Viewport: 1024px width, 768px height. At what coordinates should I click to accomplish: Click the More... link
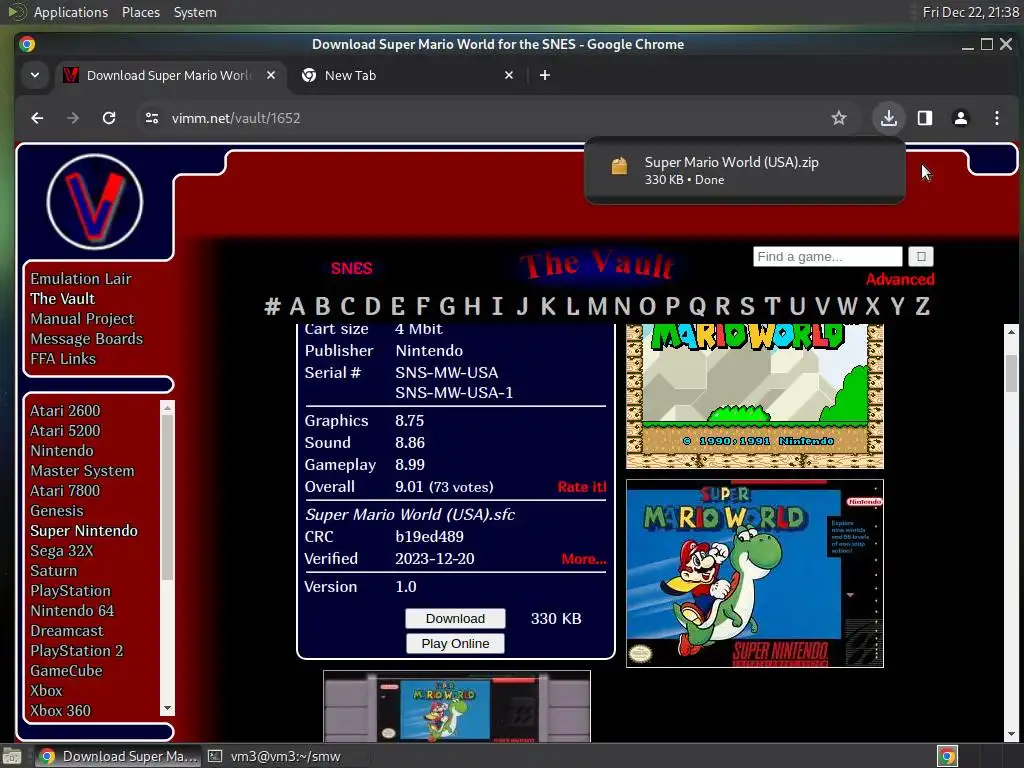tap(584, 559)
